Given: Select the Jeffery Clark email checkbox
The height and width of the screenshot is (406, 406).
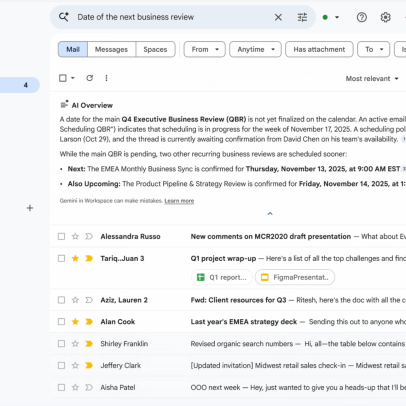Looking at the screenshot, I should pos(61,365).
